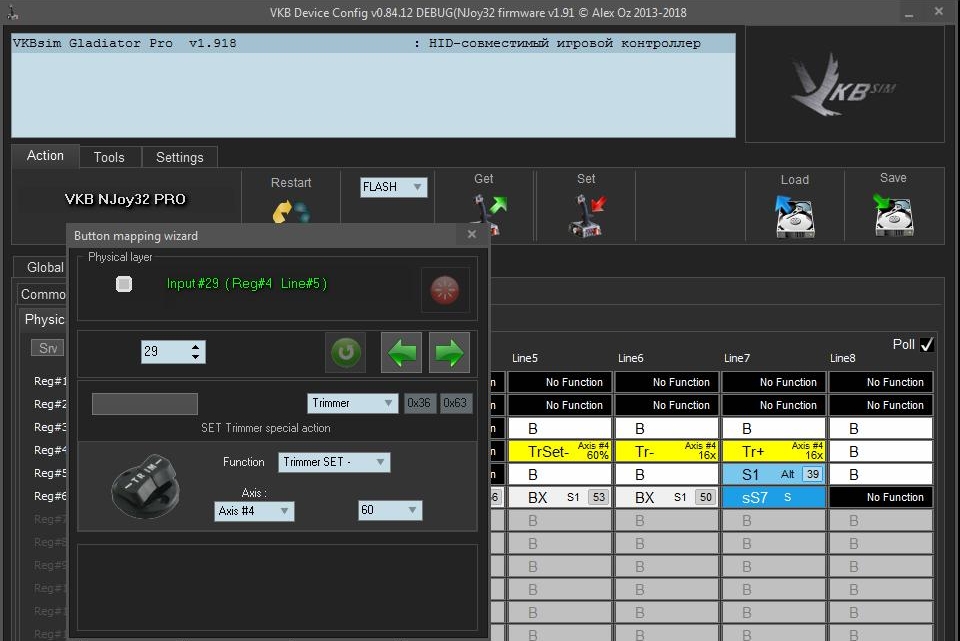This screenshot has width=960, height=641.
Task: Select the Physical tab
Action: click(x=43, y=319)
